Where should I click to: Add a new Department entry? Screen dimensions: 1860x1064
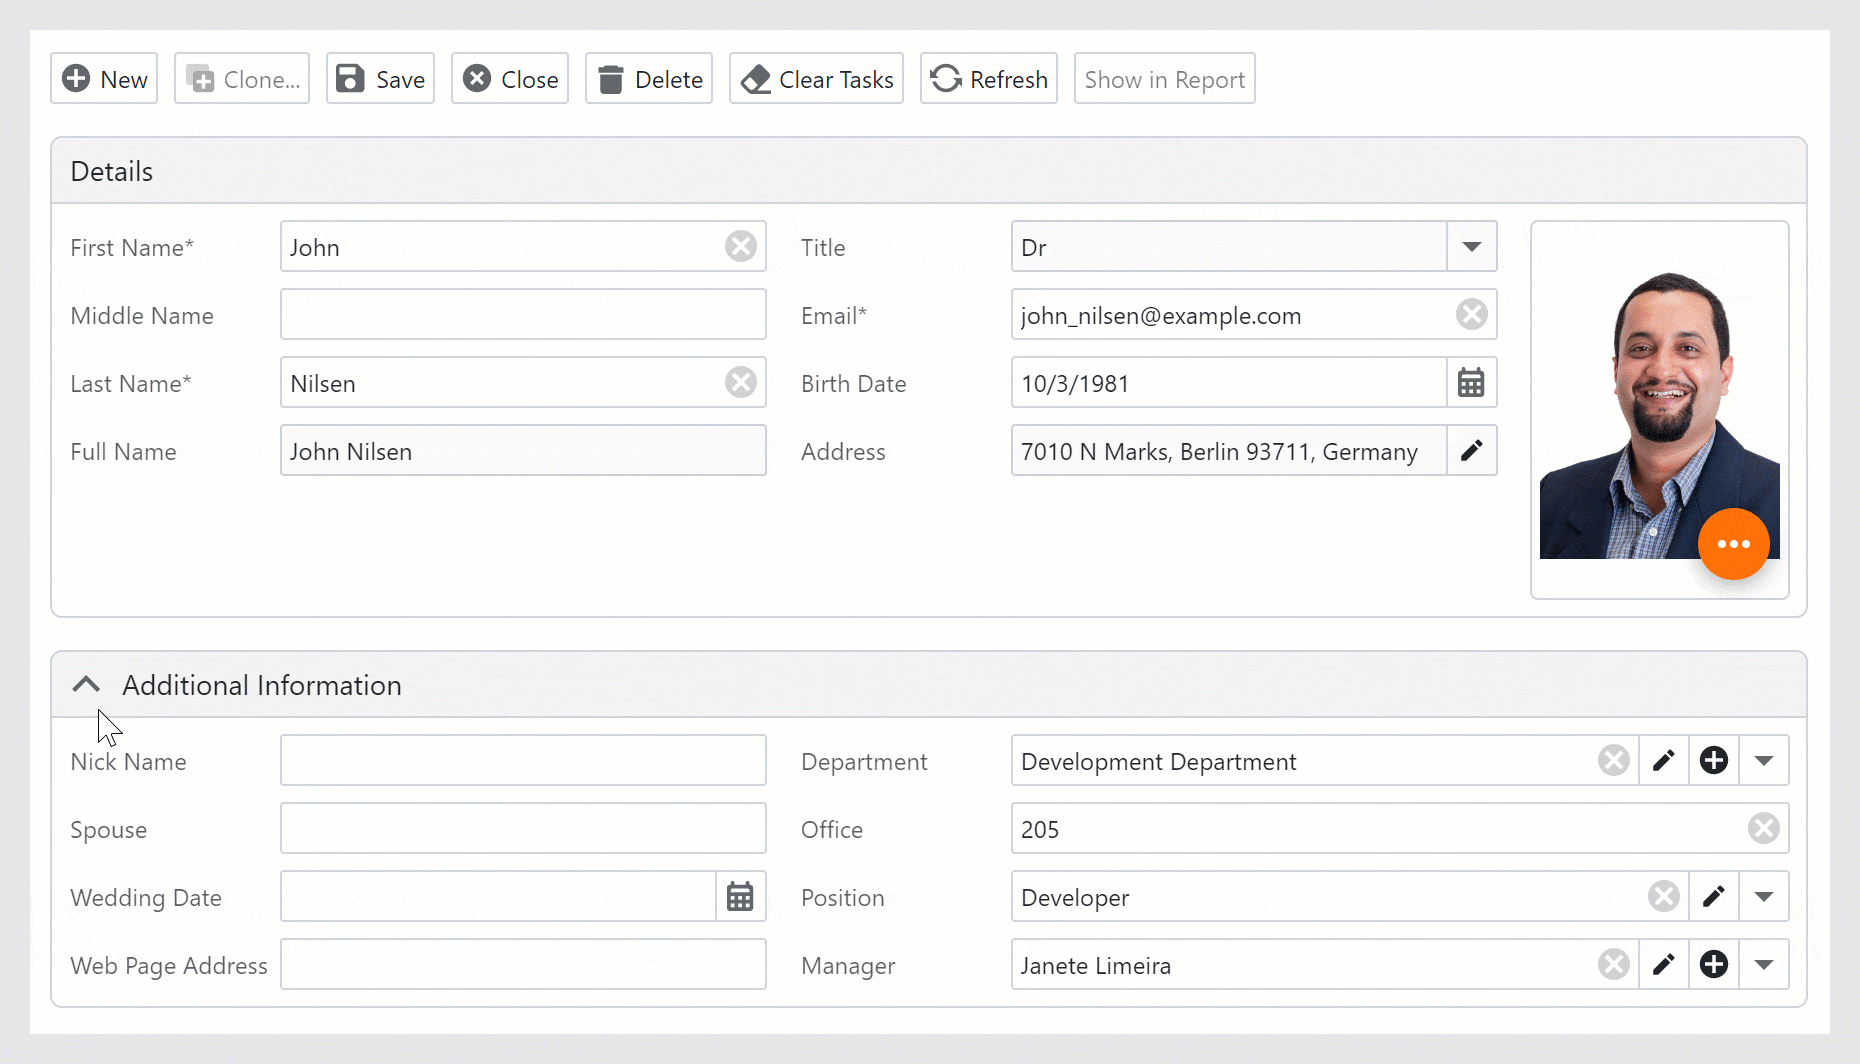pos(1714,760)
